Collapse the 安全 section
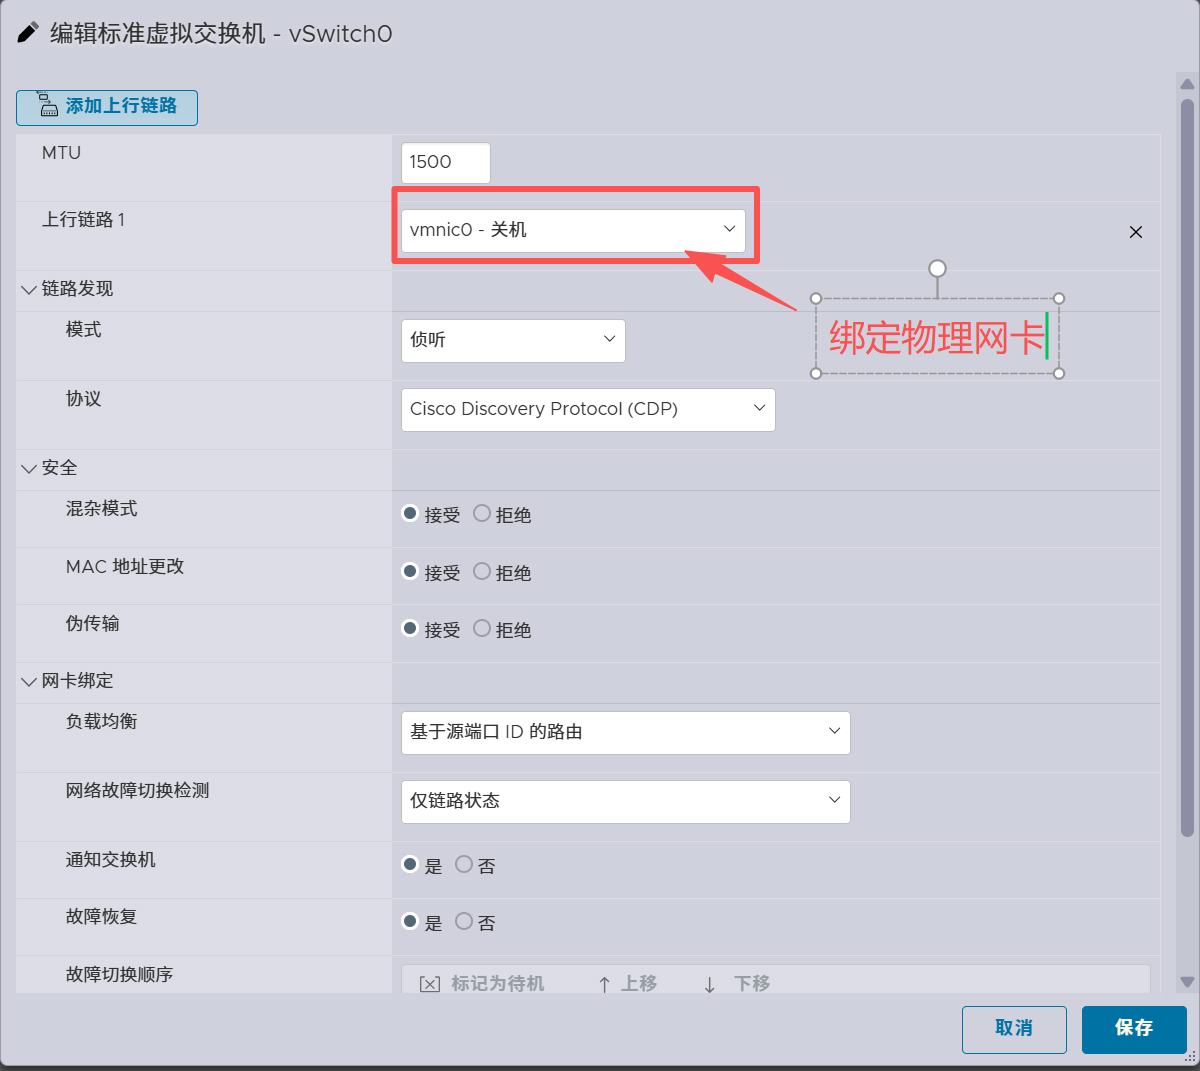The width and height of the screenshot is (1200, 1071). coord(29,469)
